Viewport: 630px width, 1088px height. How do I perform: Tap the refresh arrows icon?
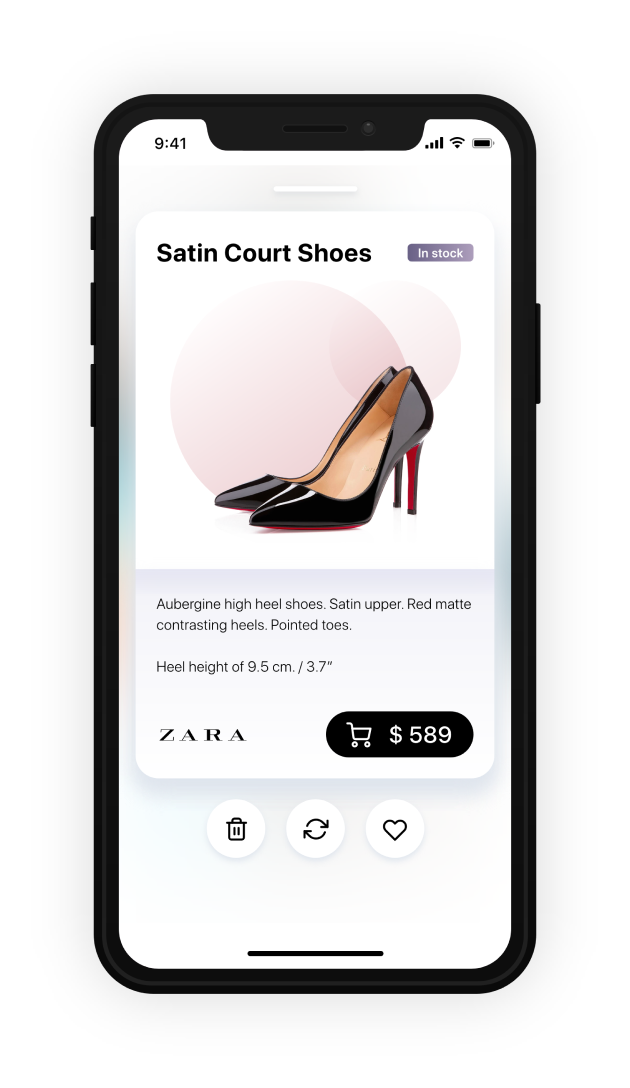316,829
